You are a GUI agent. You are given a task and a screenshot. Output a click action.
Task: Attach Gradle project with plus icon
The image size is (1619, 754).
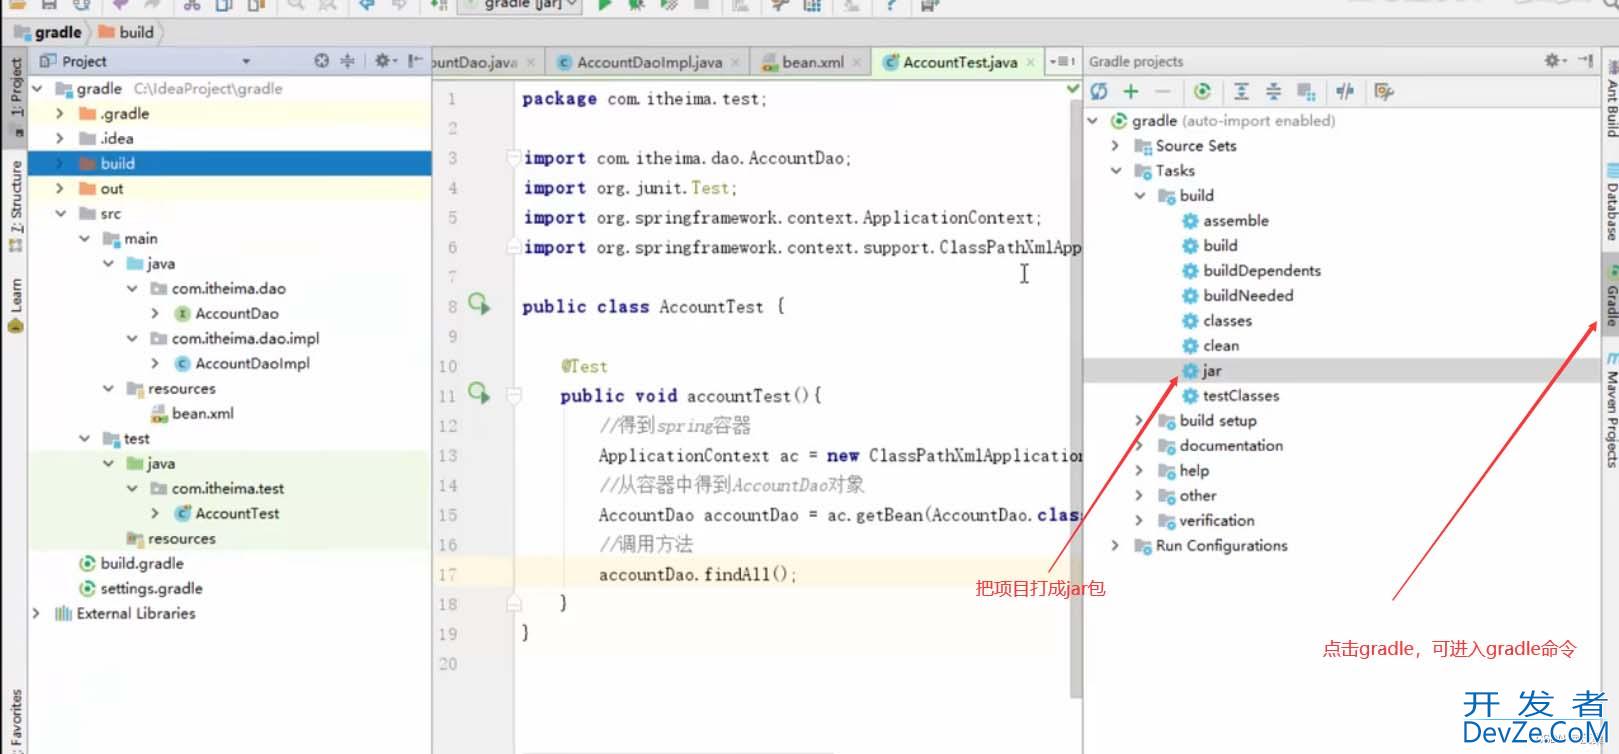(x=1131, y=91)
